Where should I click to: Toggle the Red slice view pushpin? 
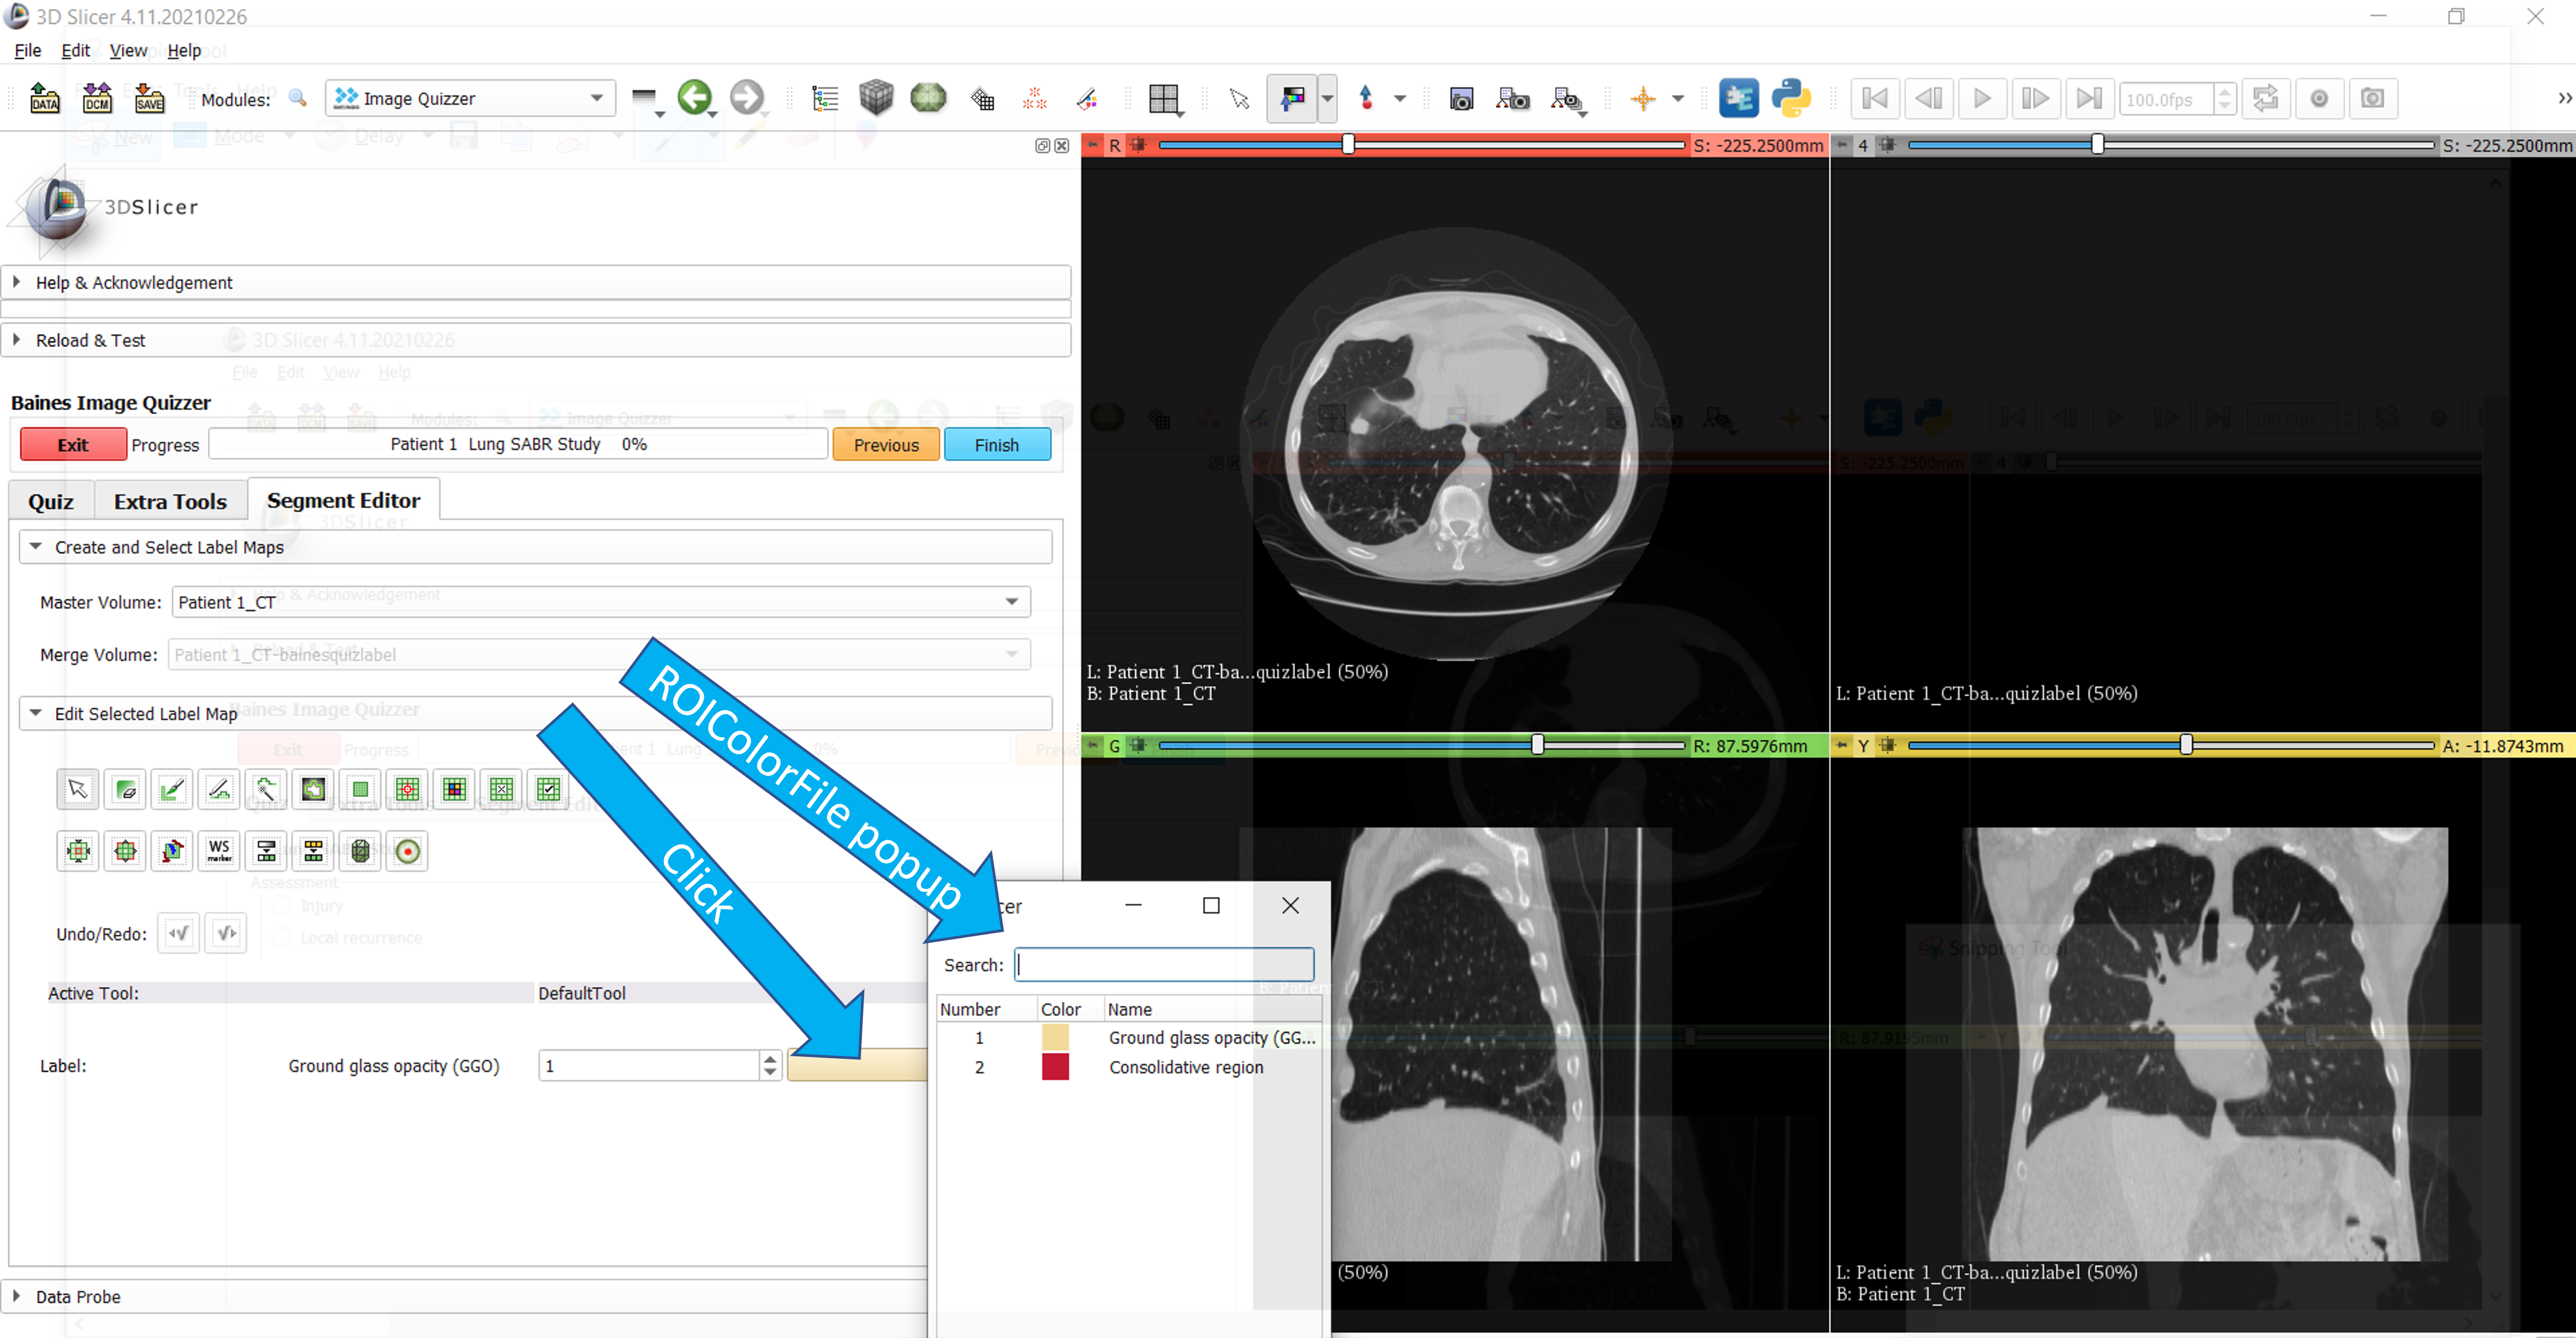coord(1093,145)
